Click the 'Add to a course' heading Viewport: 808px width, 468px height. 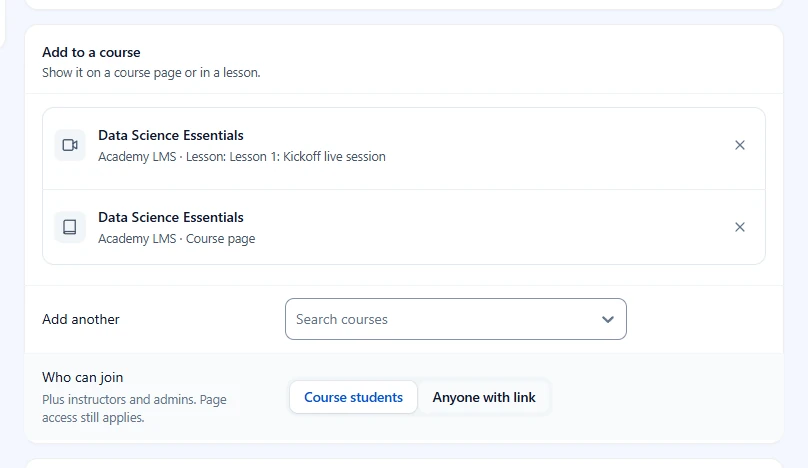(91, 52)
